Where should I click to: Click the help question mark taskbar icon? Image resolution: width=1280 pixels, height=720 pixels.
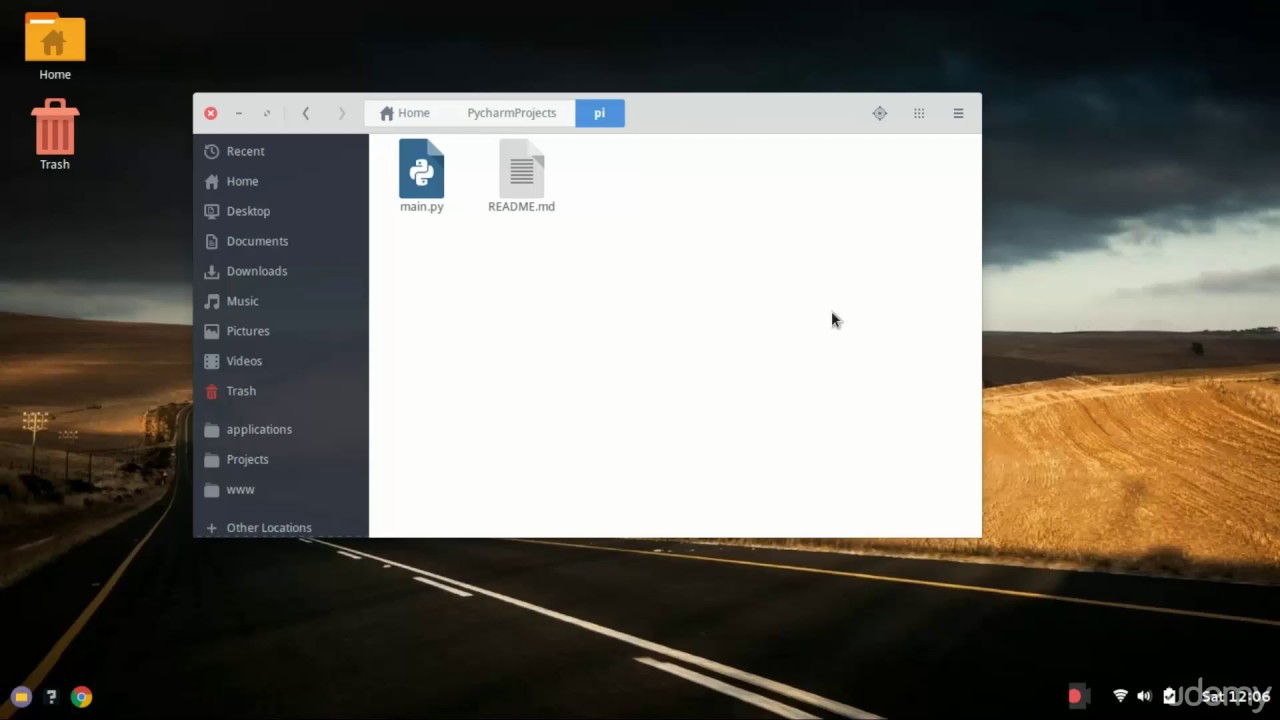pyautogui.click(x=51, y=697)
